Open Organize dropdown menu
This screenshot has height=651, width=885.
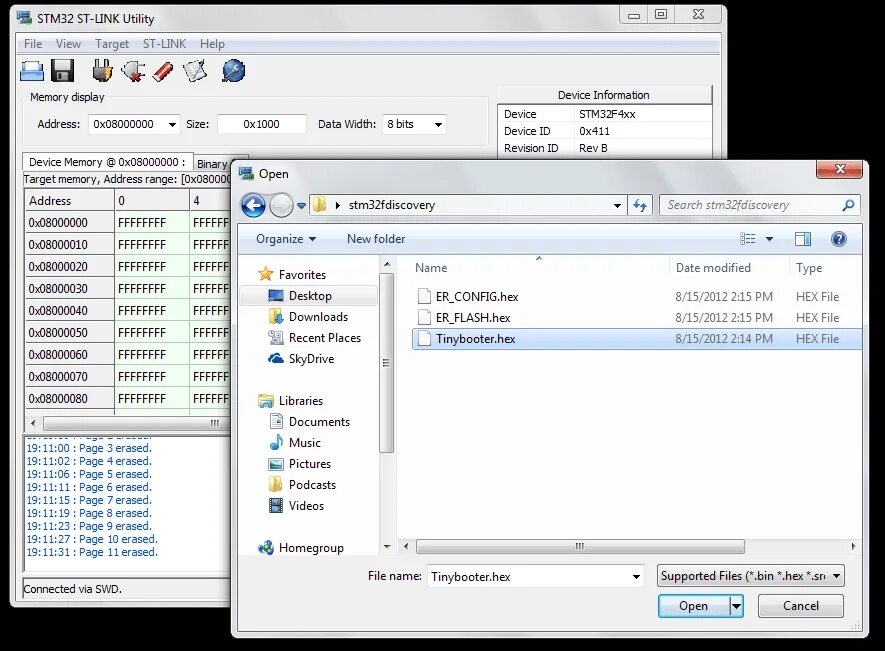(286, 239)
